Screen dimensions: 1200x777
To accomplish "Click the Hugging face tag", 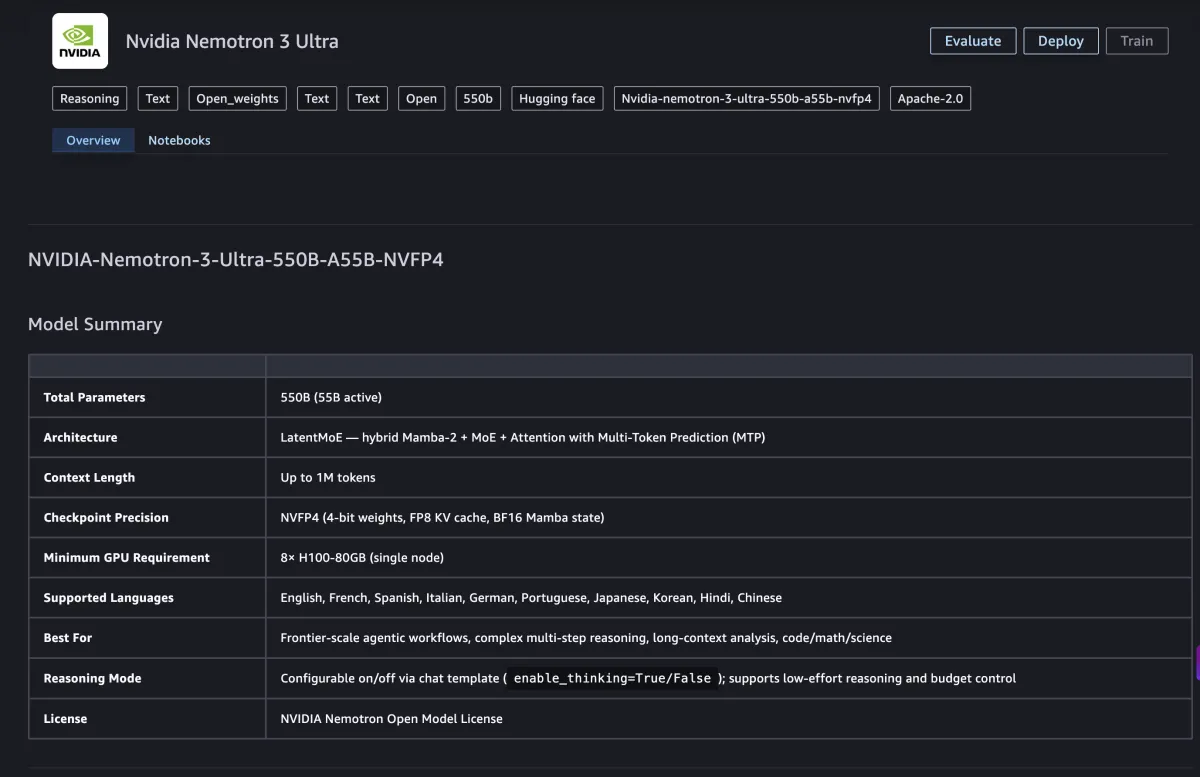I will [557, 98].
